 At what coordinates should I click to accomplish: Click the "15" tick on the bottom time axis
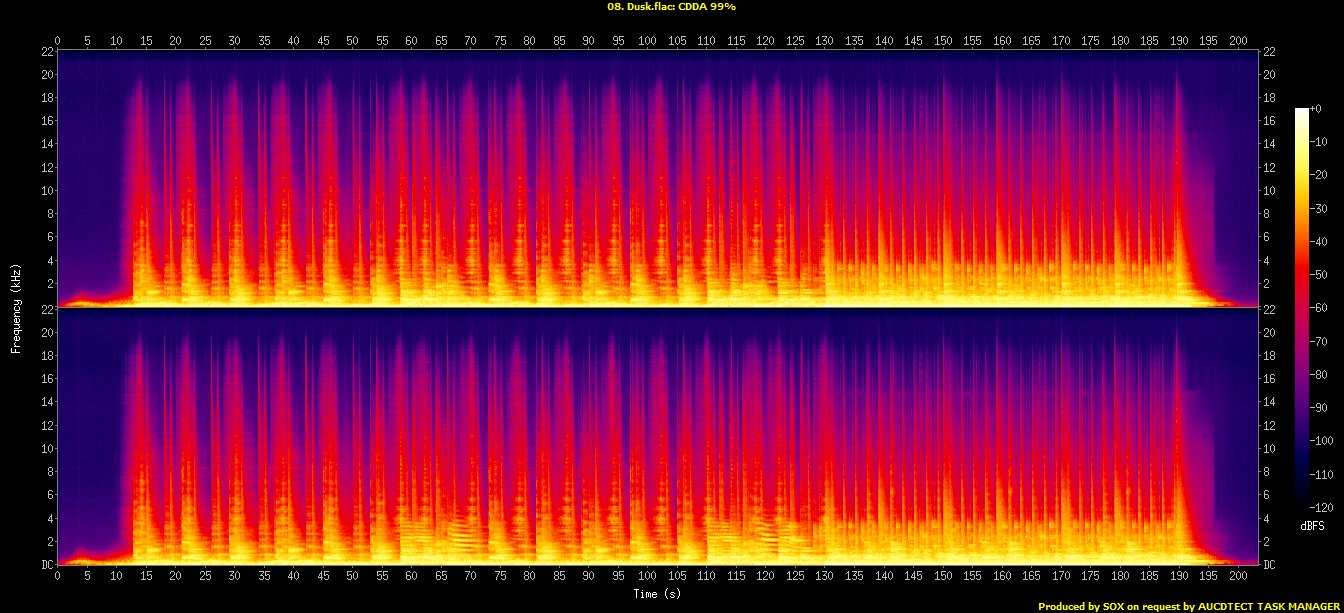pos(146,577)
